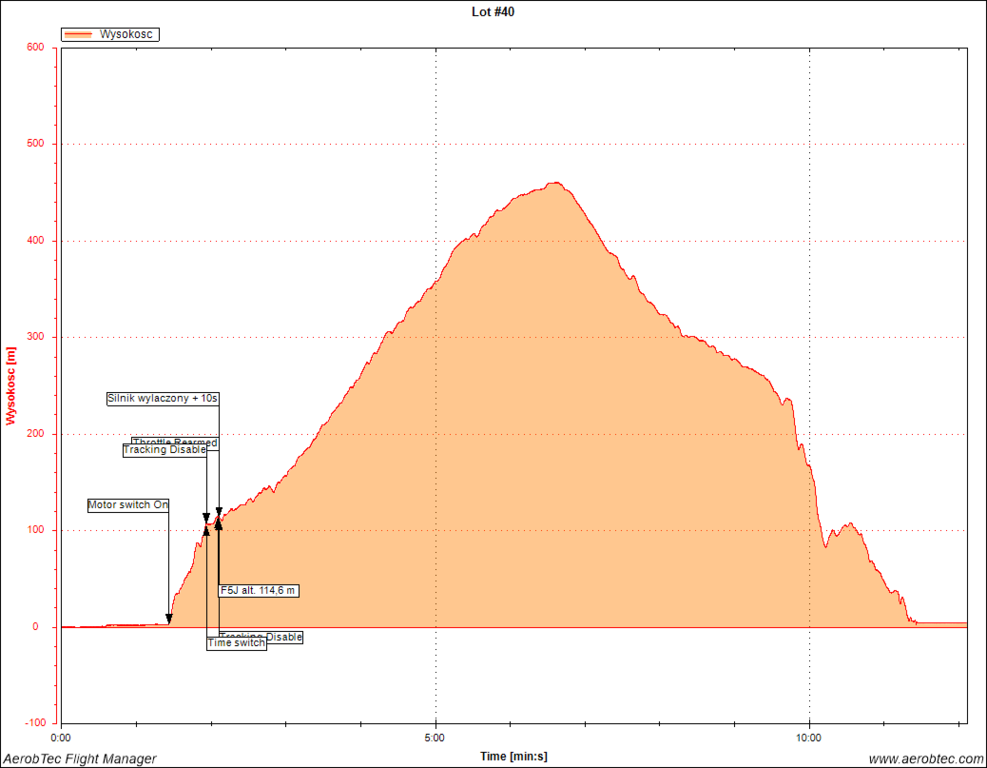Click the 'F5J alt. 114,6 m' label
This screenshot has width=987, height=768.
coord(259,590)
